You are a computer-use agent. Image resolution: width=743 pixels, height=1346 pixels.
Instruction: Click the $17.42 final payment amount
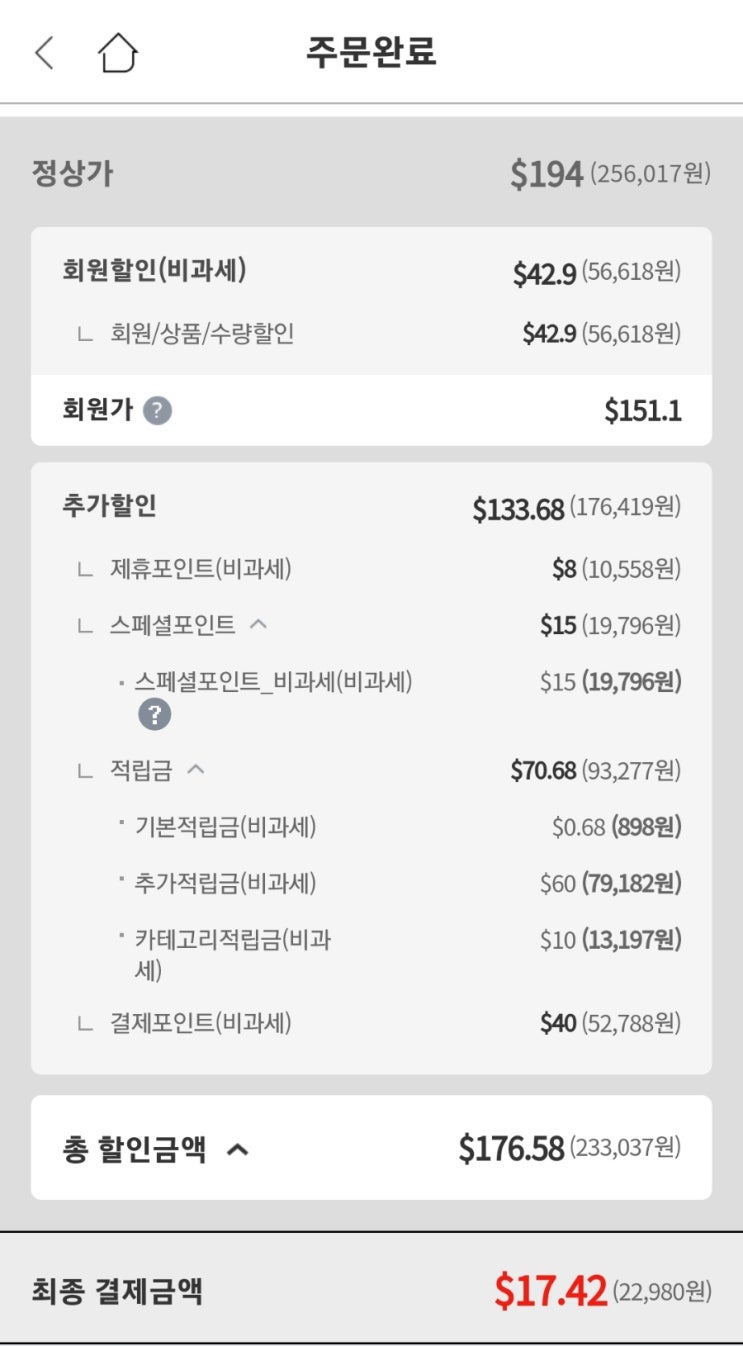point(550,1291)
